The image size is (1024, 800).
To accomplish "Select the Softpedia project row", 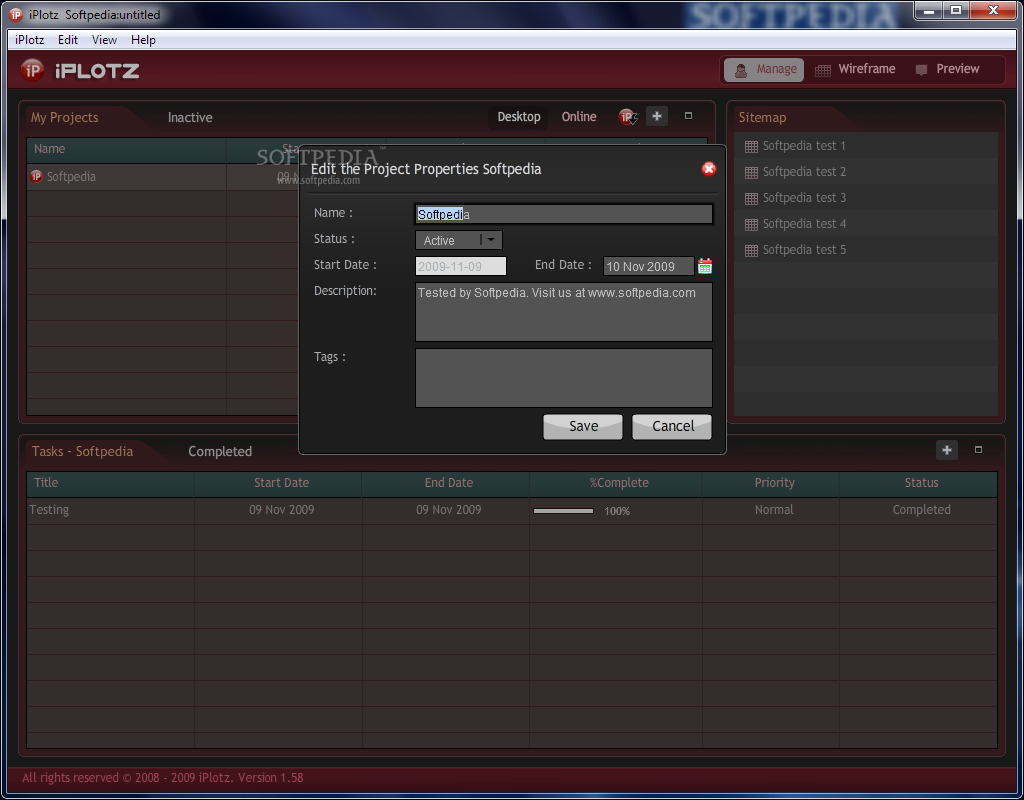I will (x=163, y=177).
